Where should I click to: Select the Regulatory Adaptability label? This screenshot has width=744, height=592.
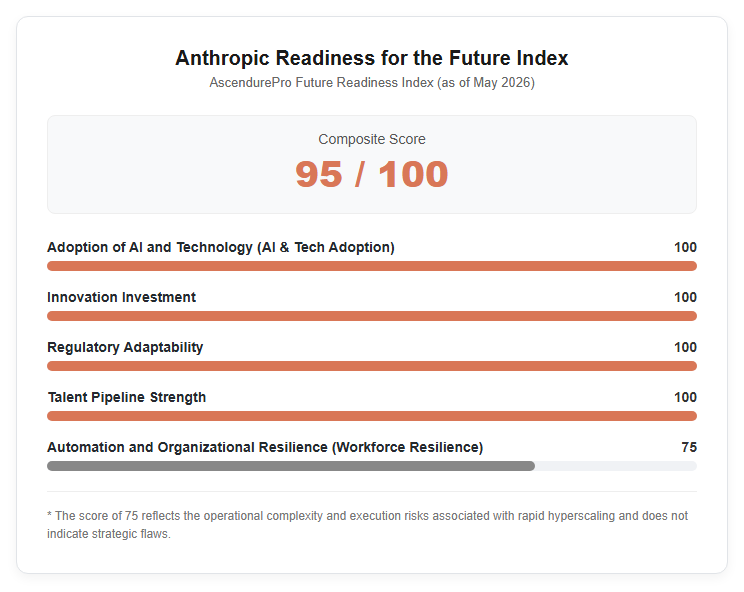click(x=125, y=347)
